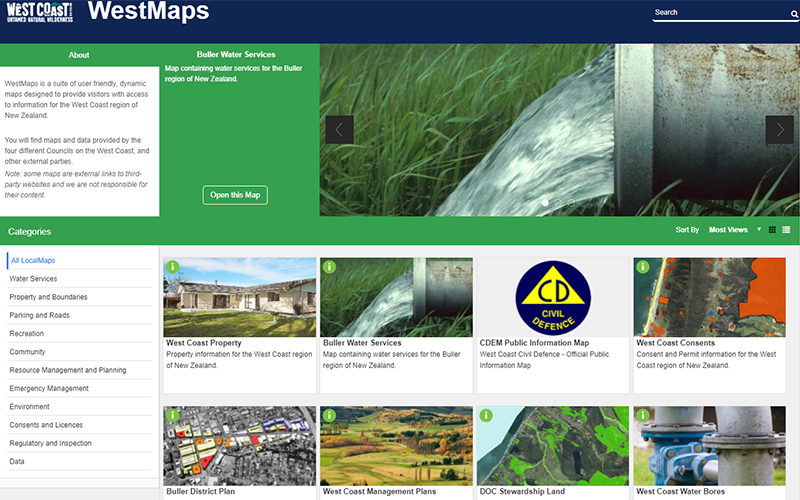800x500 pixels.
Task: Select Recreation category
Action: [79, 334]
